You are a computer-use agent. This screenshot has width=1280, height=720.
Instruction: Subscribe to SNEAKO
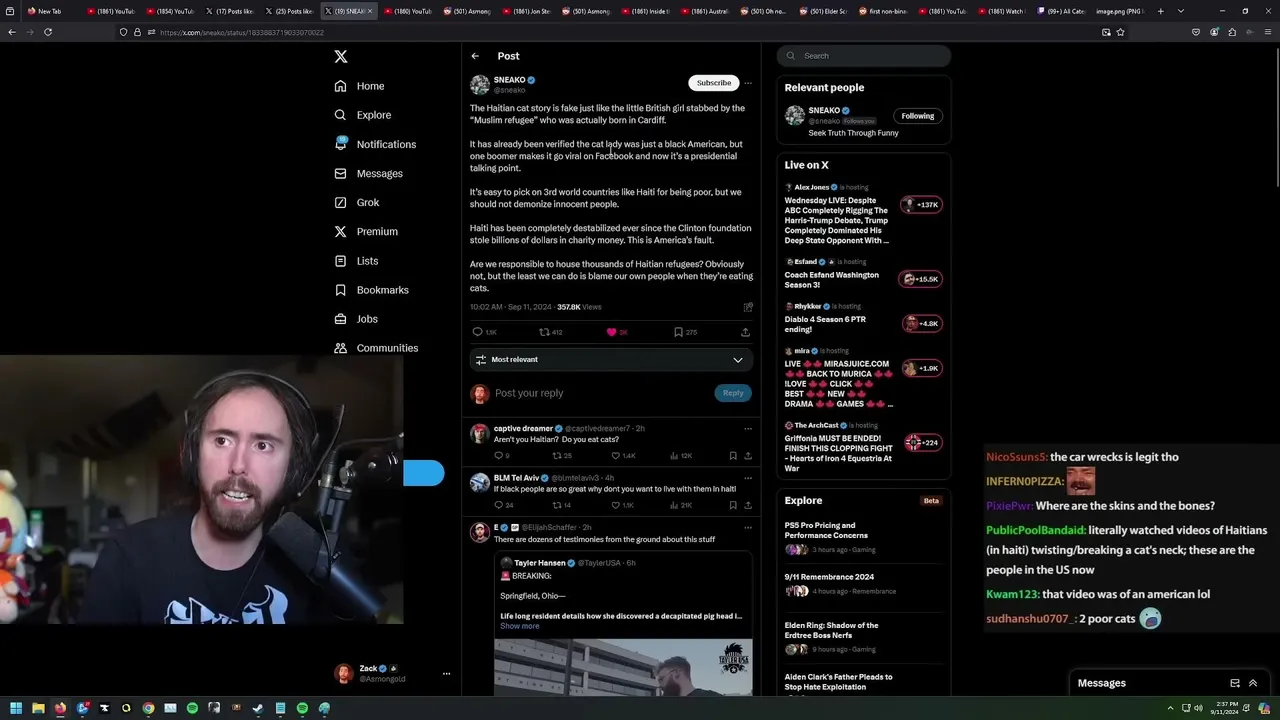(x=713, y=83)
